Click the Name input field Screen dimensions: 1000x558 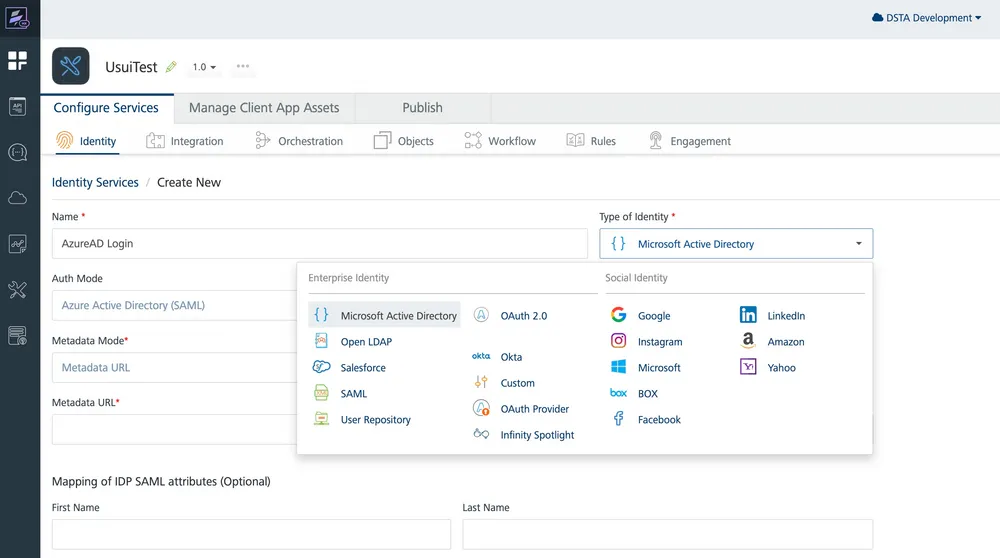319,244
